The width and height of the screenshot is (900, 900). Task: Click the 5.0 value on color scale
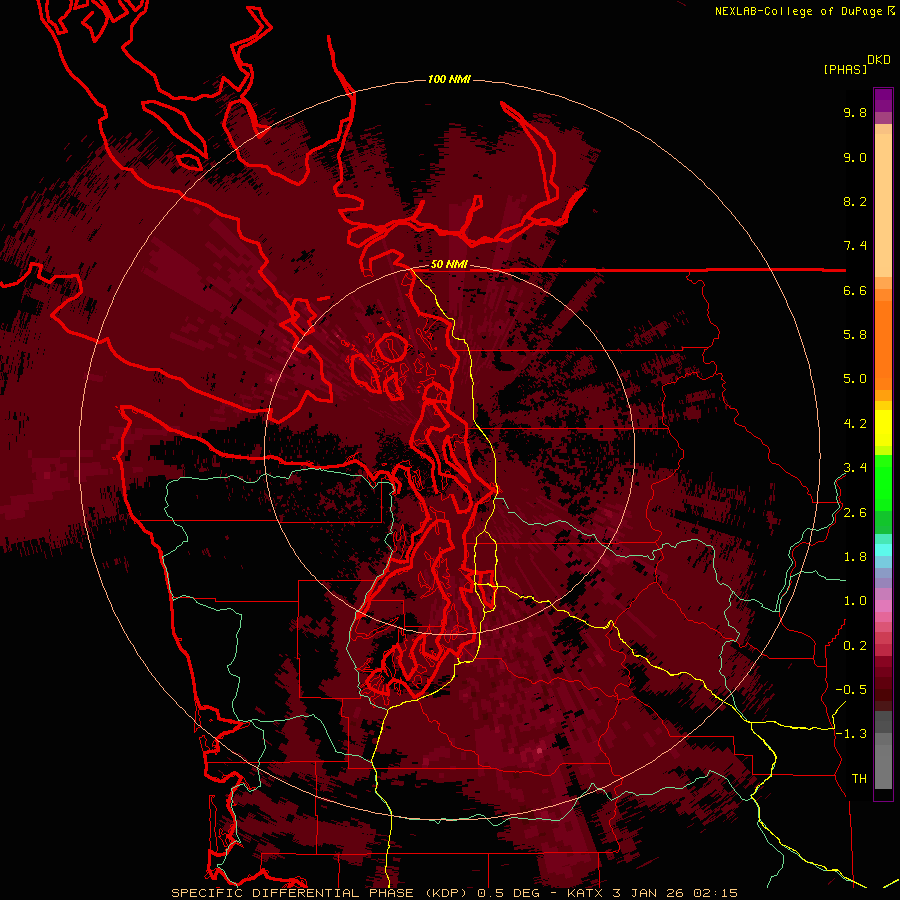coord(855,379)
